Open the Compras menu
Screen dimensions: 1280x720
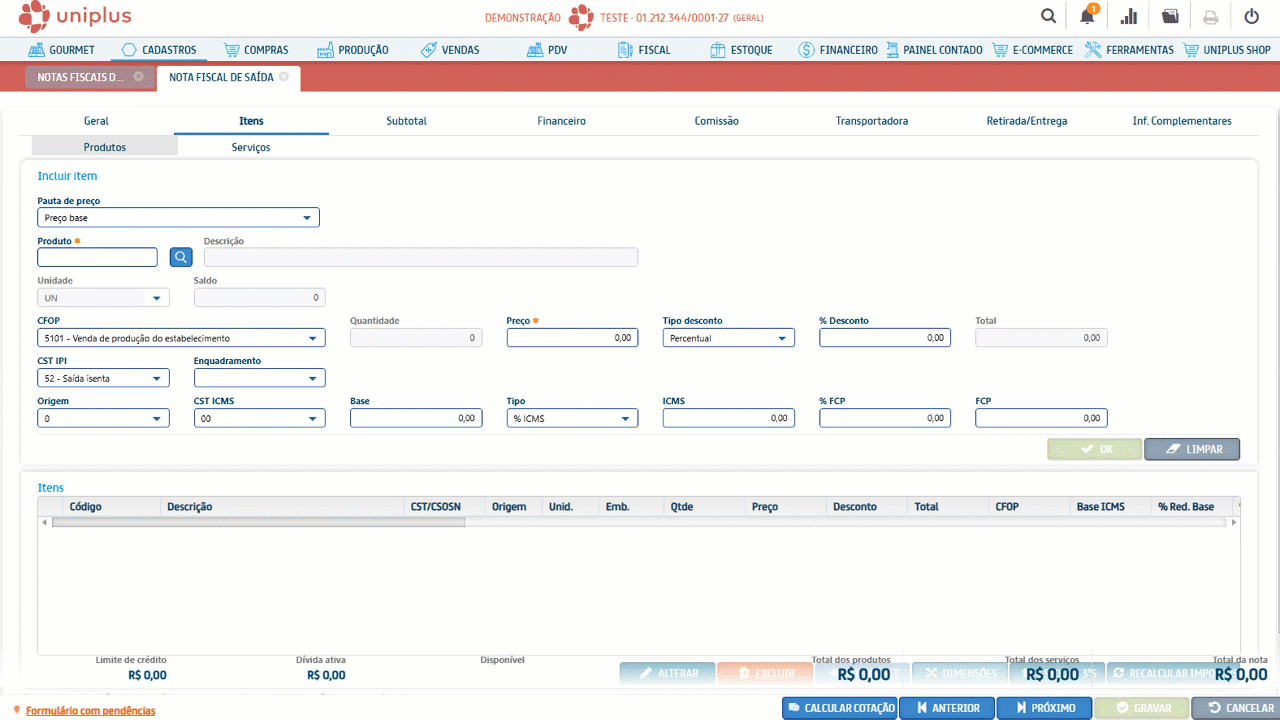[256, 49]
